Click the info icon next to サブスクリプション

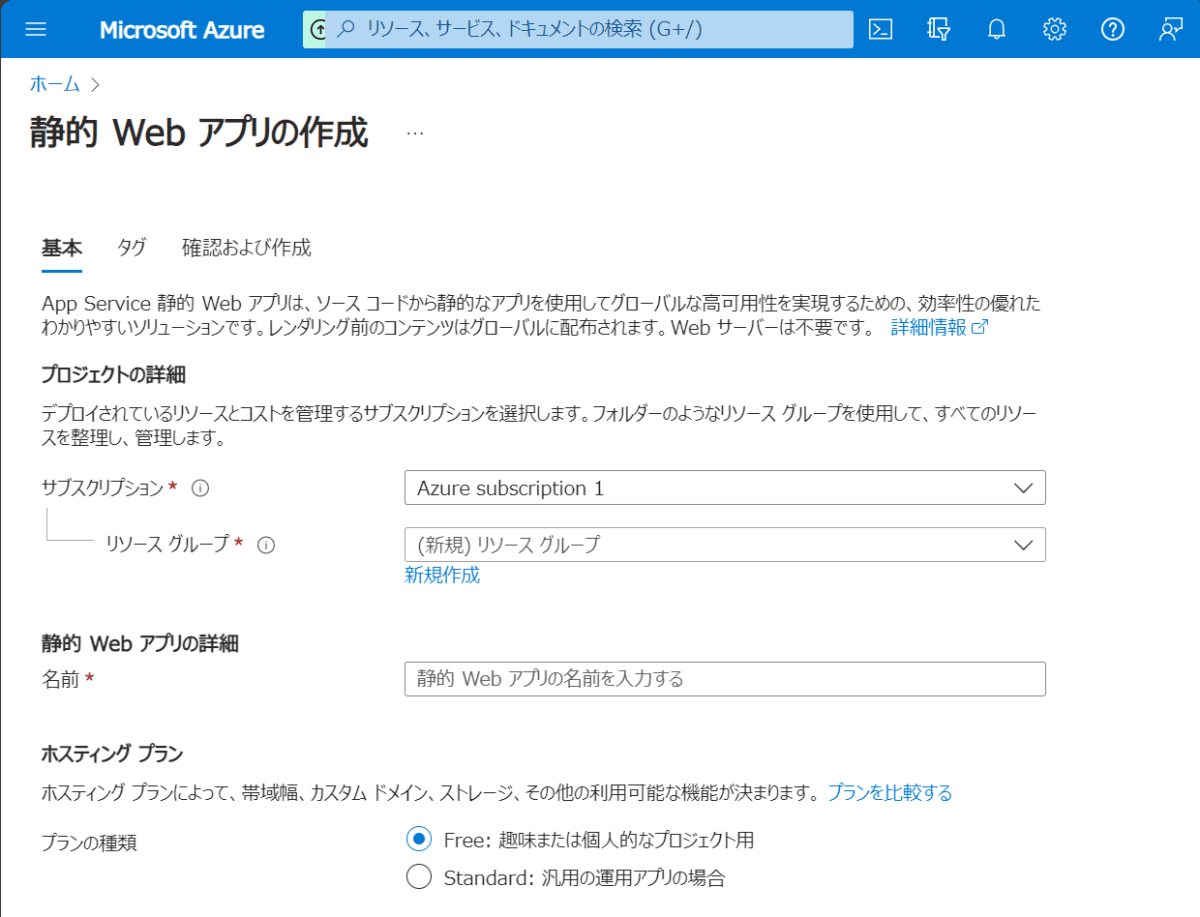[200, 488]
